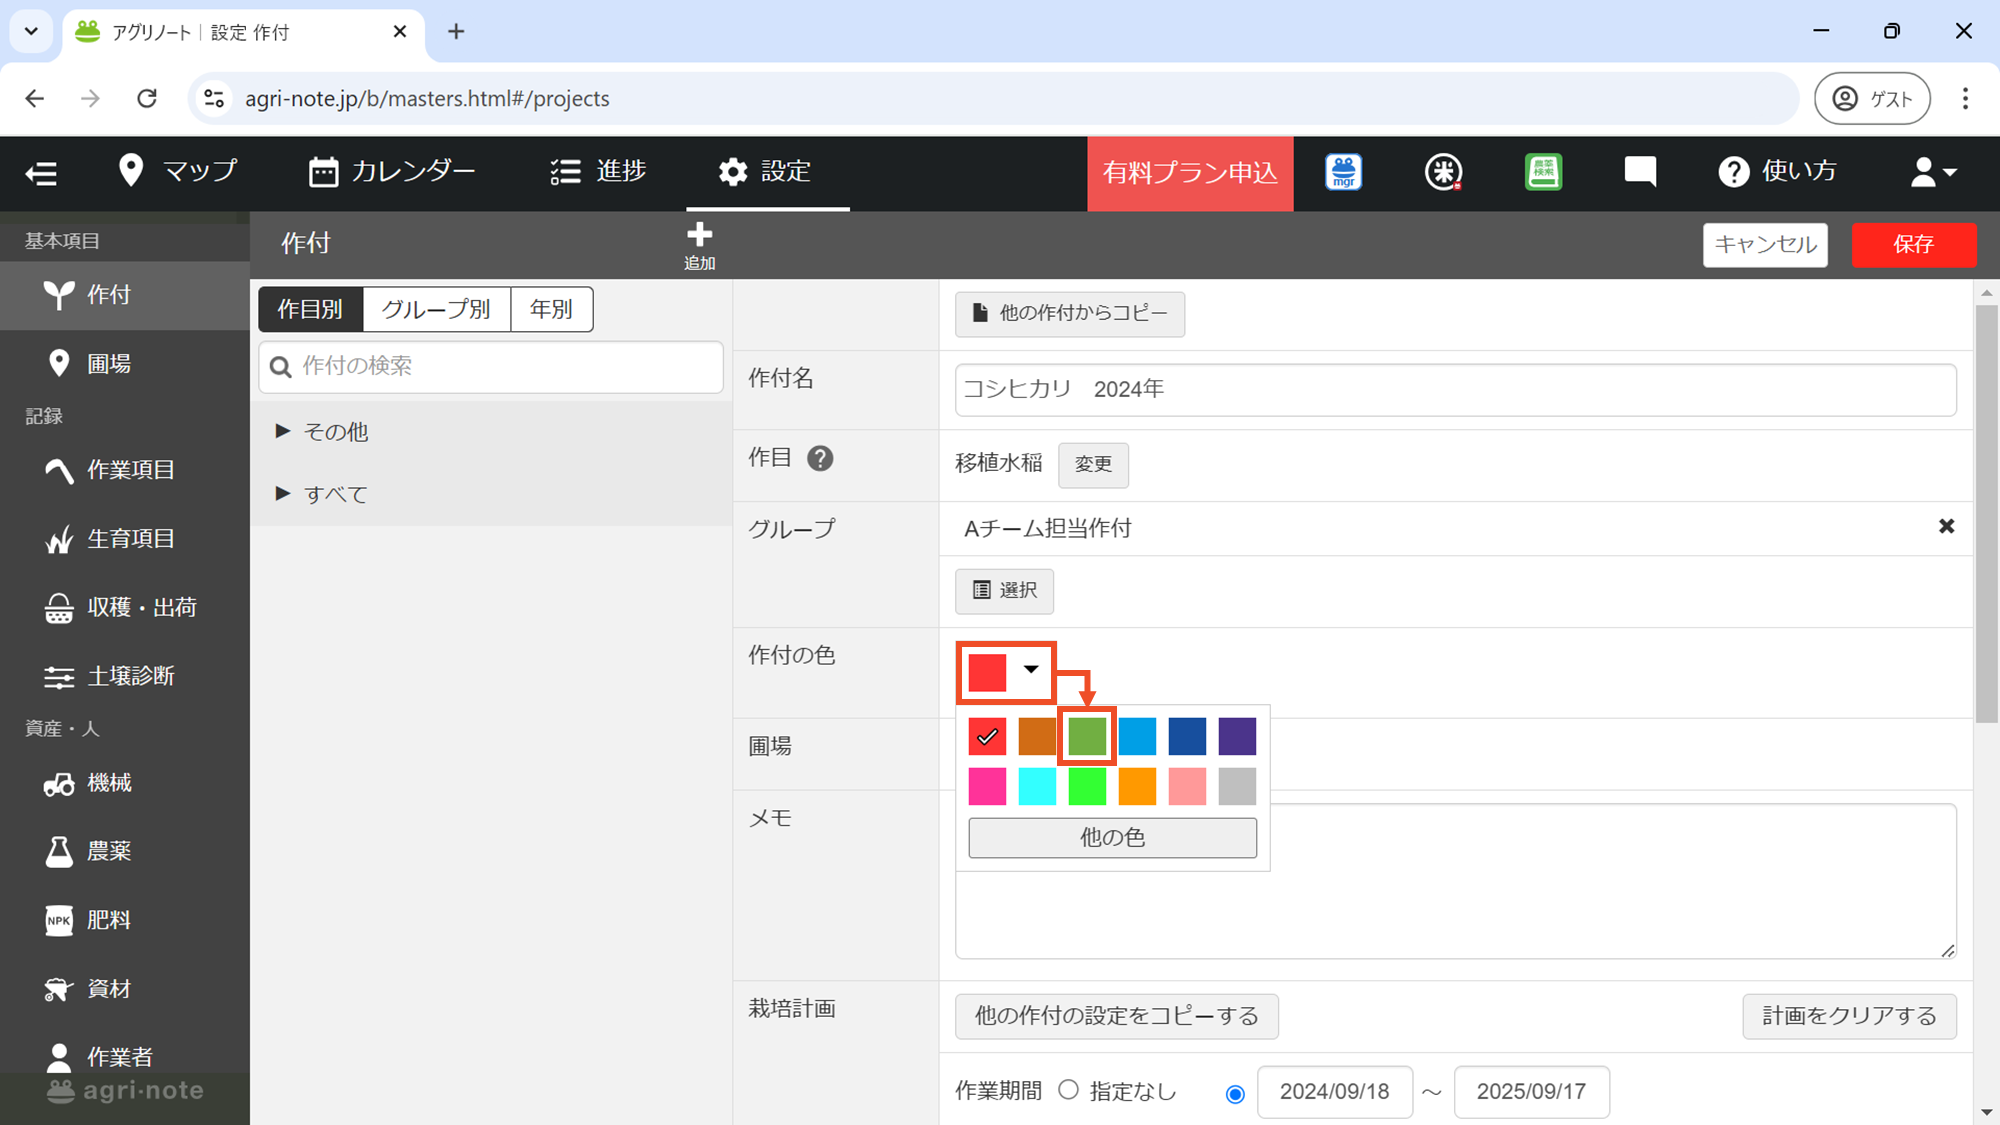The height and width of the screenshot is (1125, 2000).
Task: Open the blue mgr frog icon
Action: tap(1343, 172)
